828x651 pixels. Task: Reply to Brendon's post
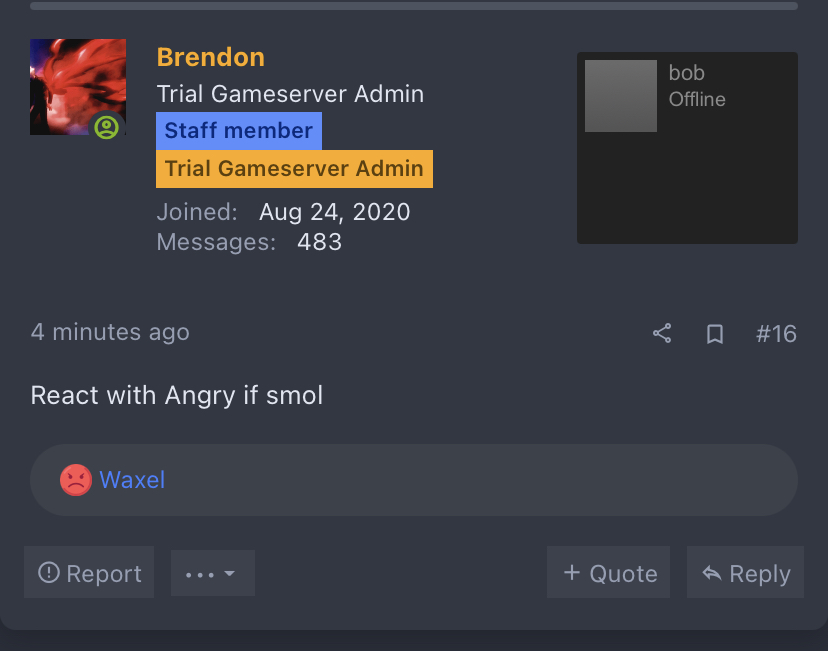pos(745,573)
